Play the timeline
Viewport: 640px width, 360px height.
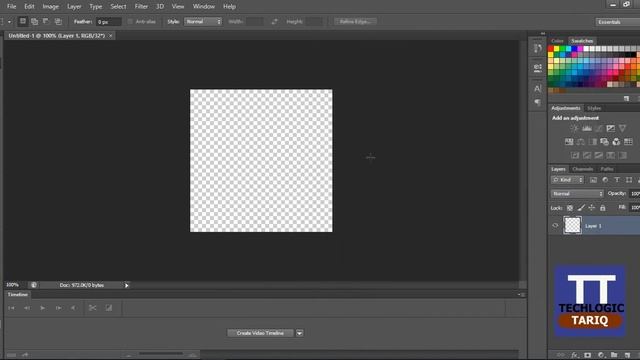tap(42, 308)
